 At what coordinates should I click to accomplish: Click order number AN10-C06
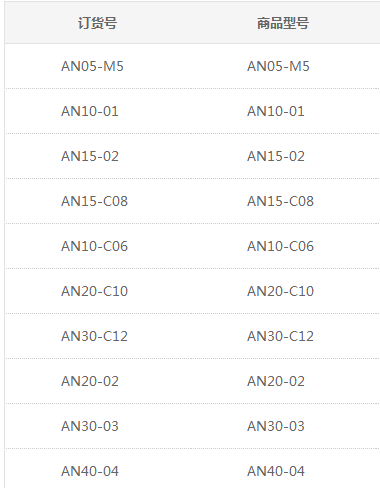point(95,246)
